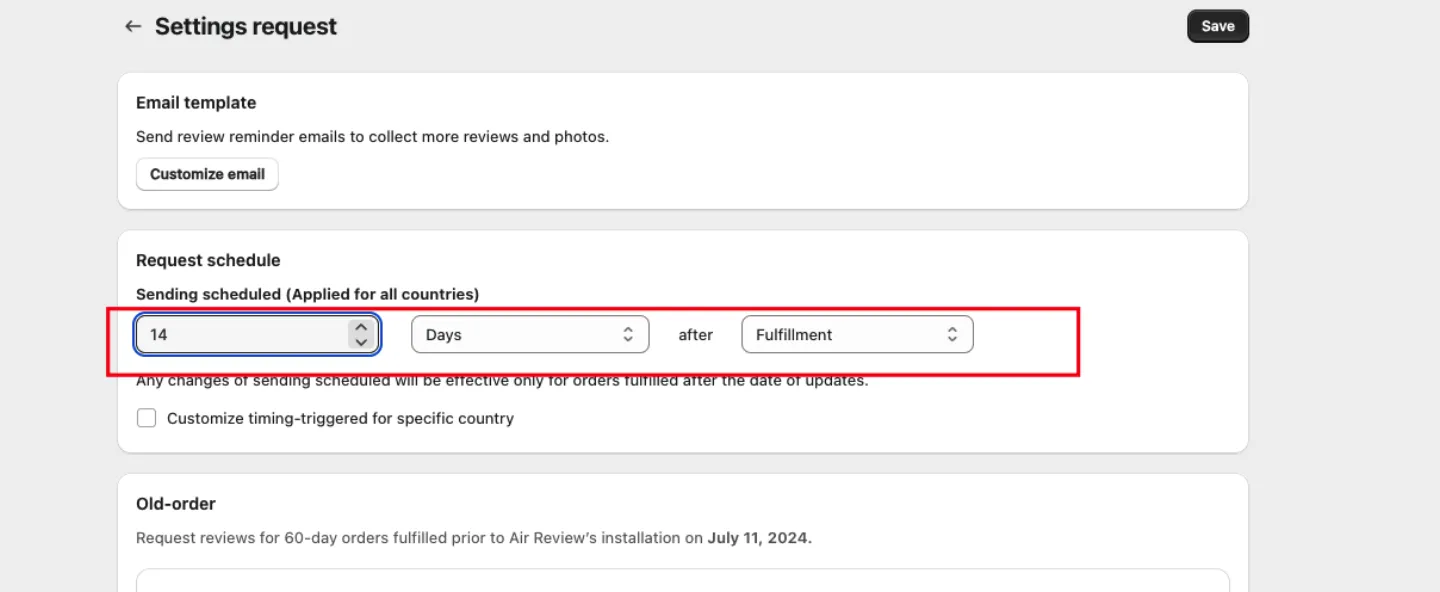This screenshot has width=1440, height=592.
Task: Select the 'Sending scheduled (Applied for all countries)' label
Action: point(308,294)
